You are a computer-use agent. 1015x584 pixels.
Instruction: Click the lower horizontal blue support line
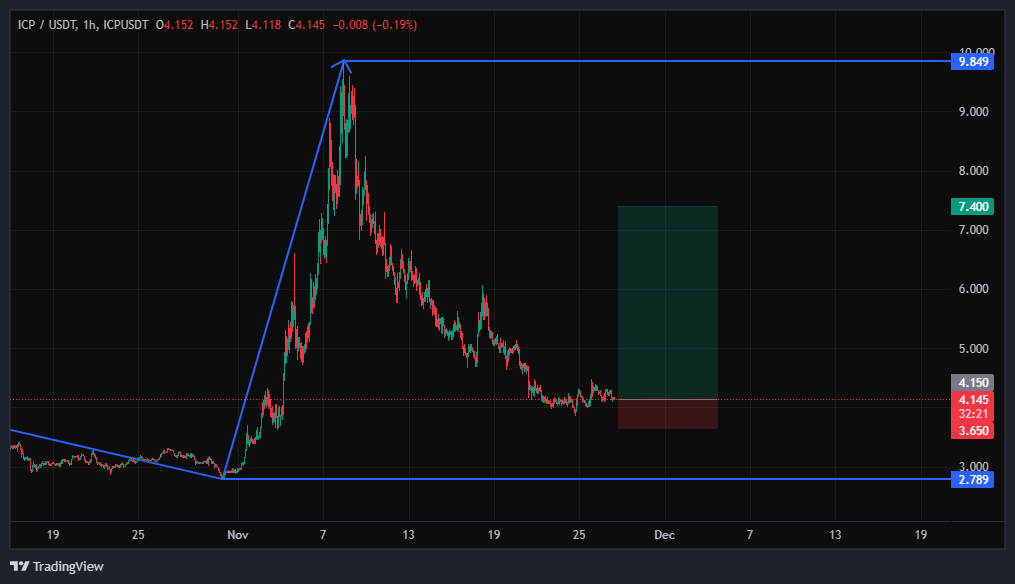click(x=600, y=479)
